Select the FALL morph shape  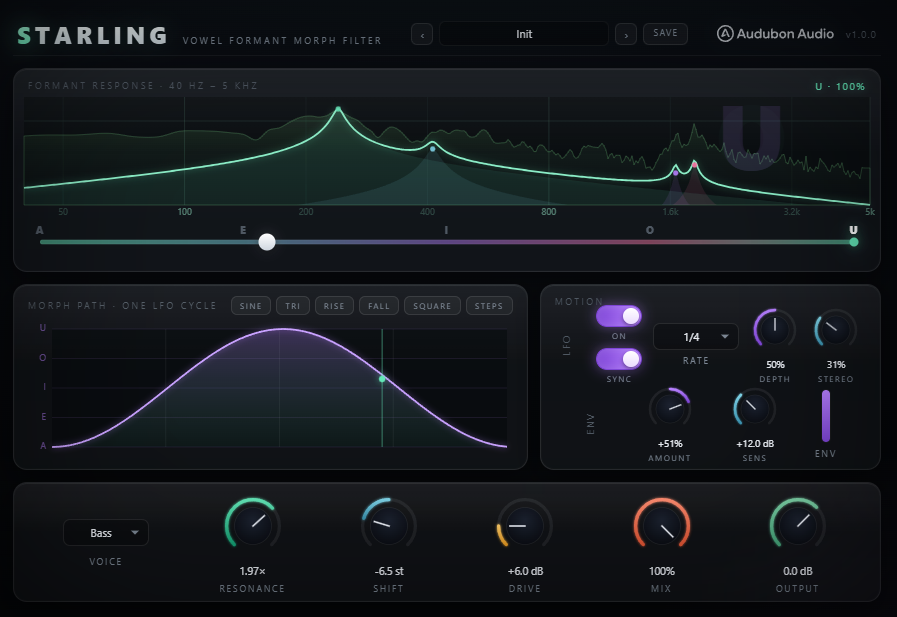coord(379,306)
